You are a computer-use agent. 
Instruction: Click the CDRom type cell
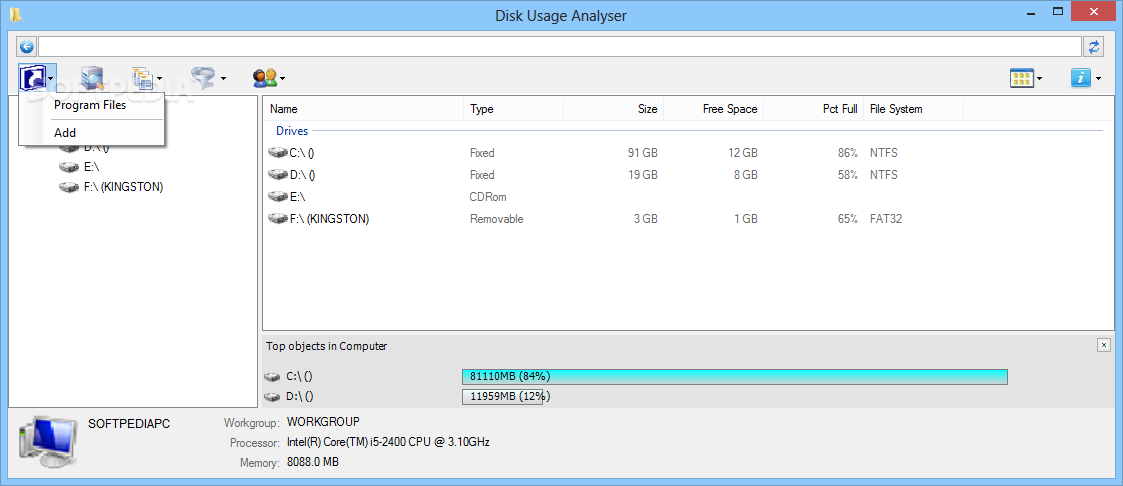coord(488,197)
